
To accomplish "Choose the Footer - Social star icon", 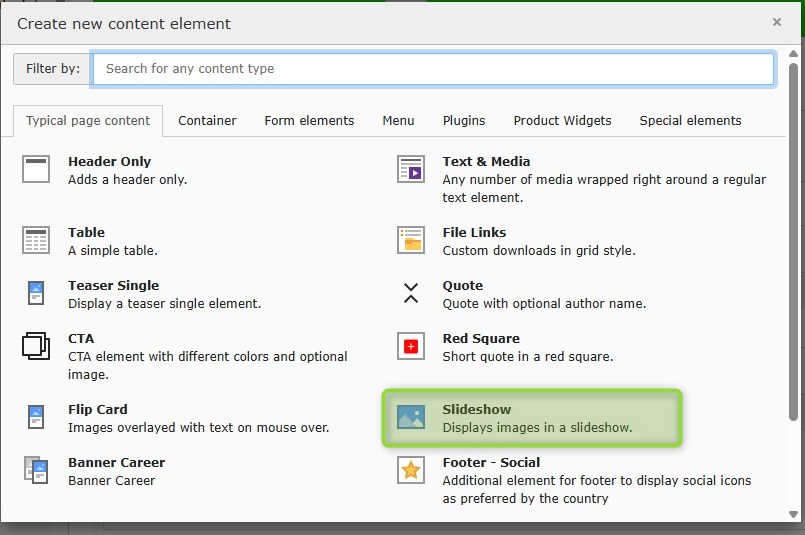I will pos(411,470).
